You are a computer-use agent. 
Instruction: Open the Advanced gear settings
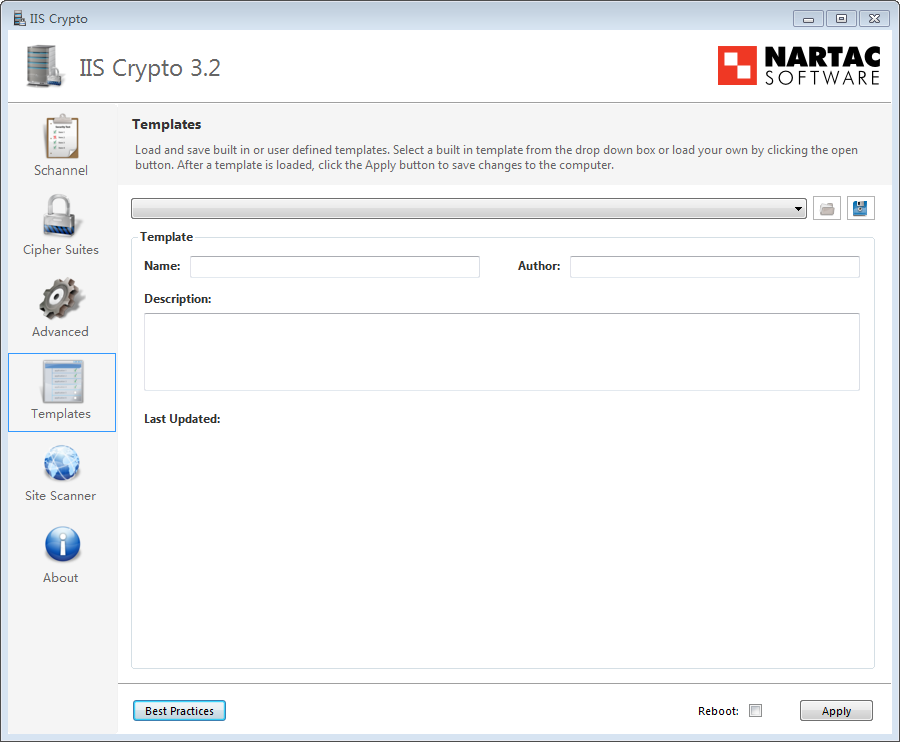(x=61, y=308)
